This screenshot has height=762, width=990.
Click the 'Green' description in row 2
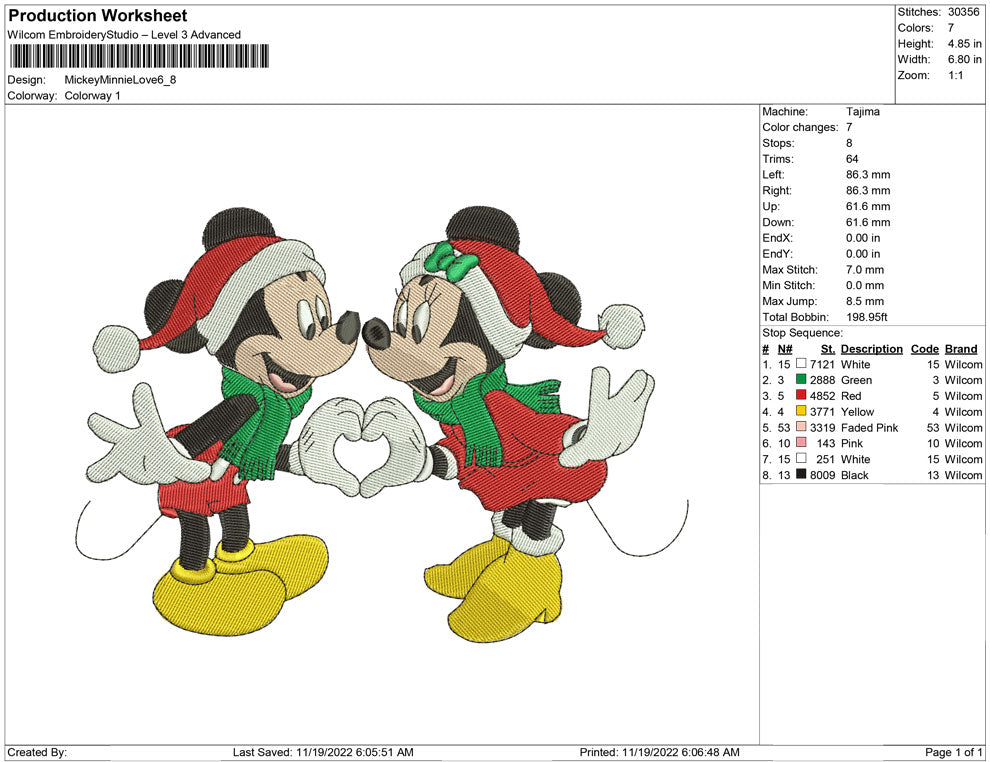click(x=856, y=380)
